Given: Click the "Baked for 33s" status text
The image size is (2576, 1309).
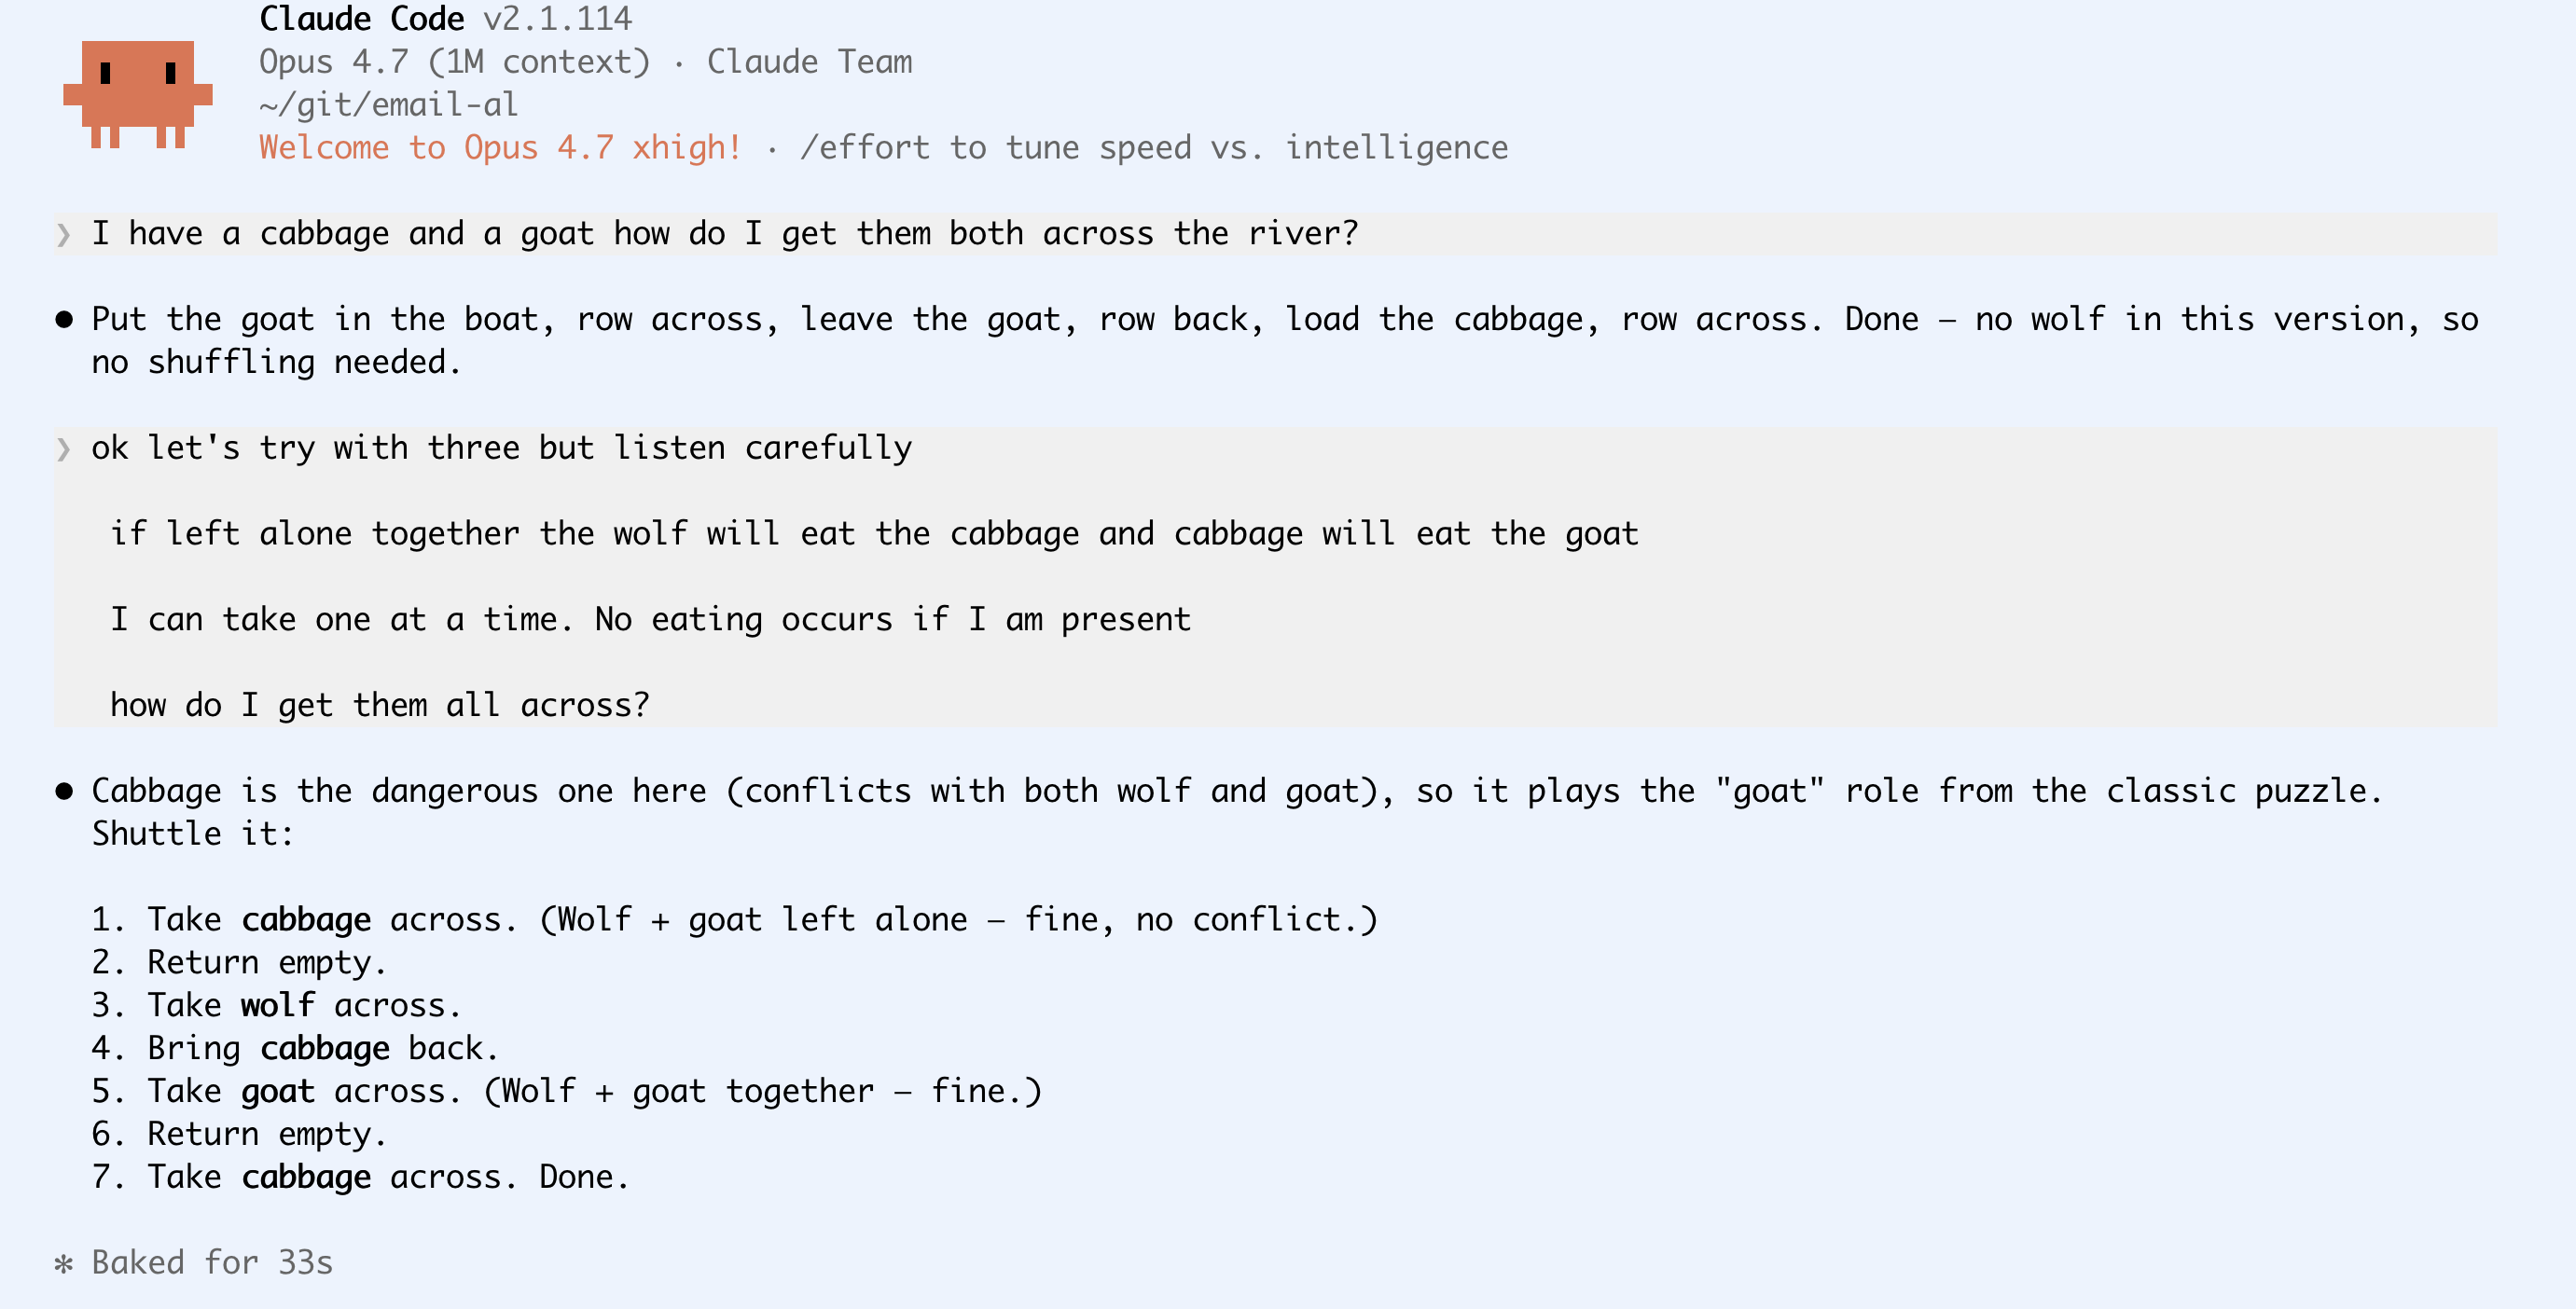Looking at the screenshot, I should click(212, 1263).
